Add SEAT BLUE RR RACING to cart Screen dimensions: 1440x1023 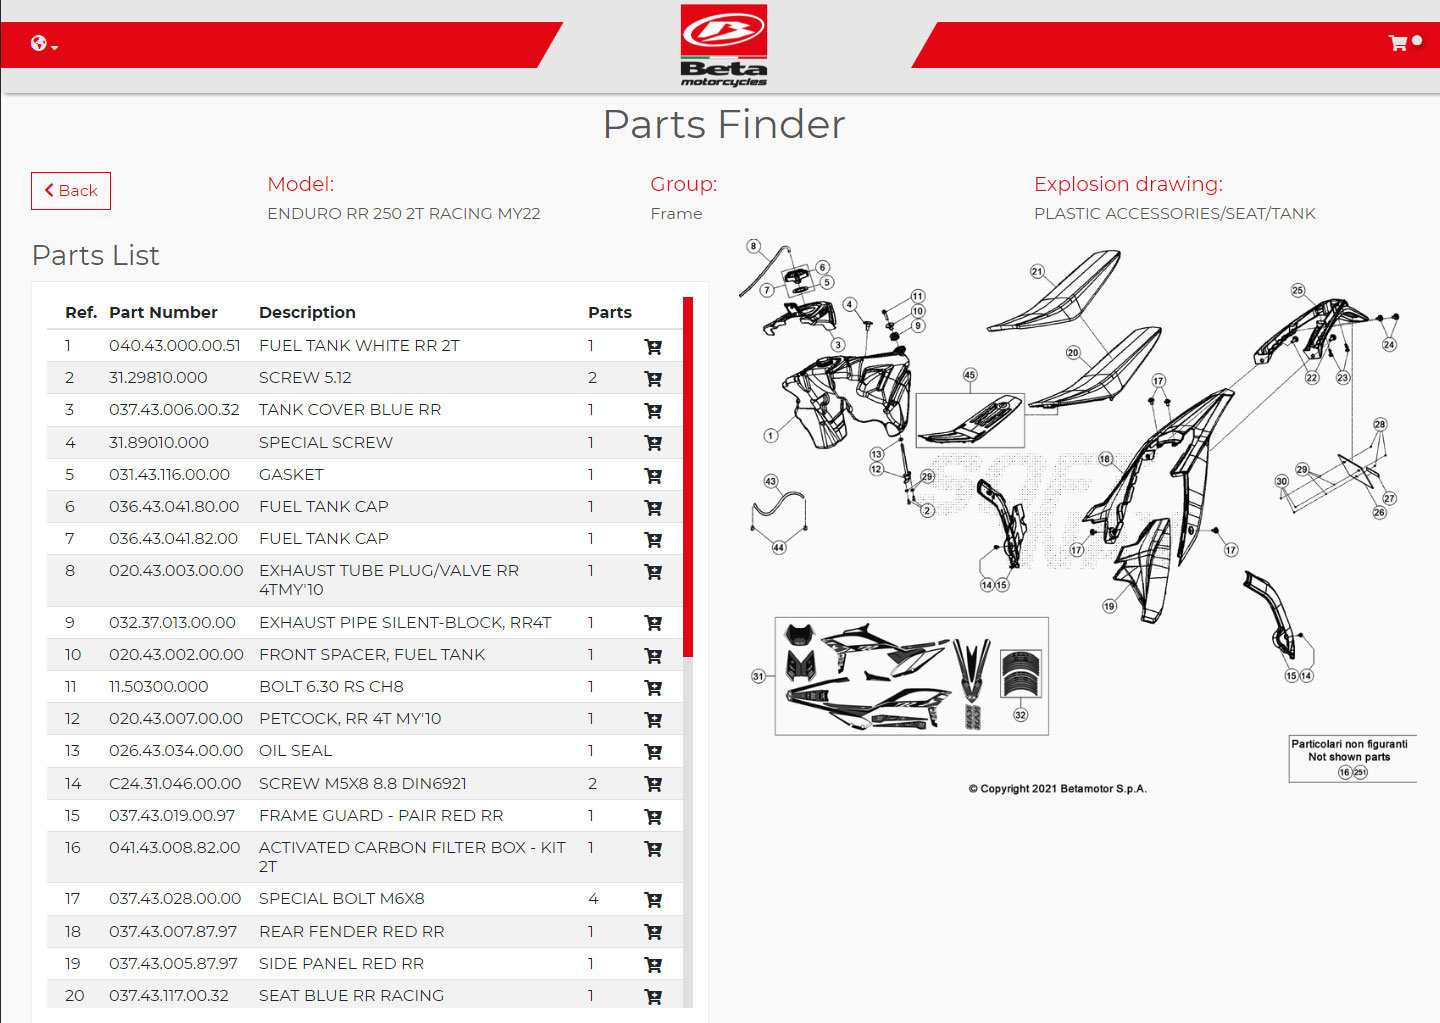click(x=653, y=997)
